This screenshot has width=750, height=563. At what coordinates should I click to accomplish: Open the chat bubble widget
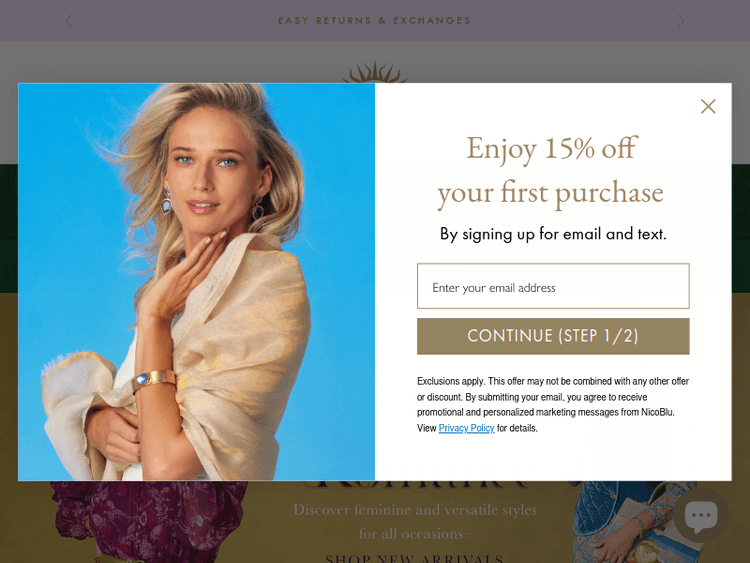point(701,515)
